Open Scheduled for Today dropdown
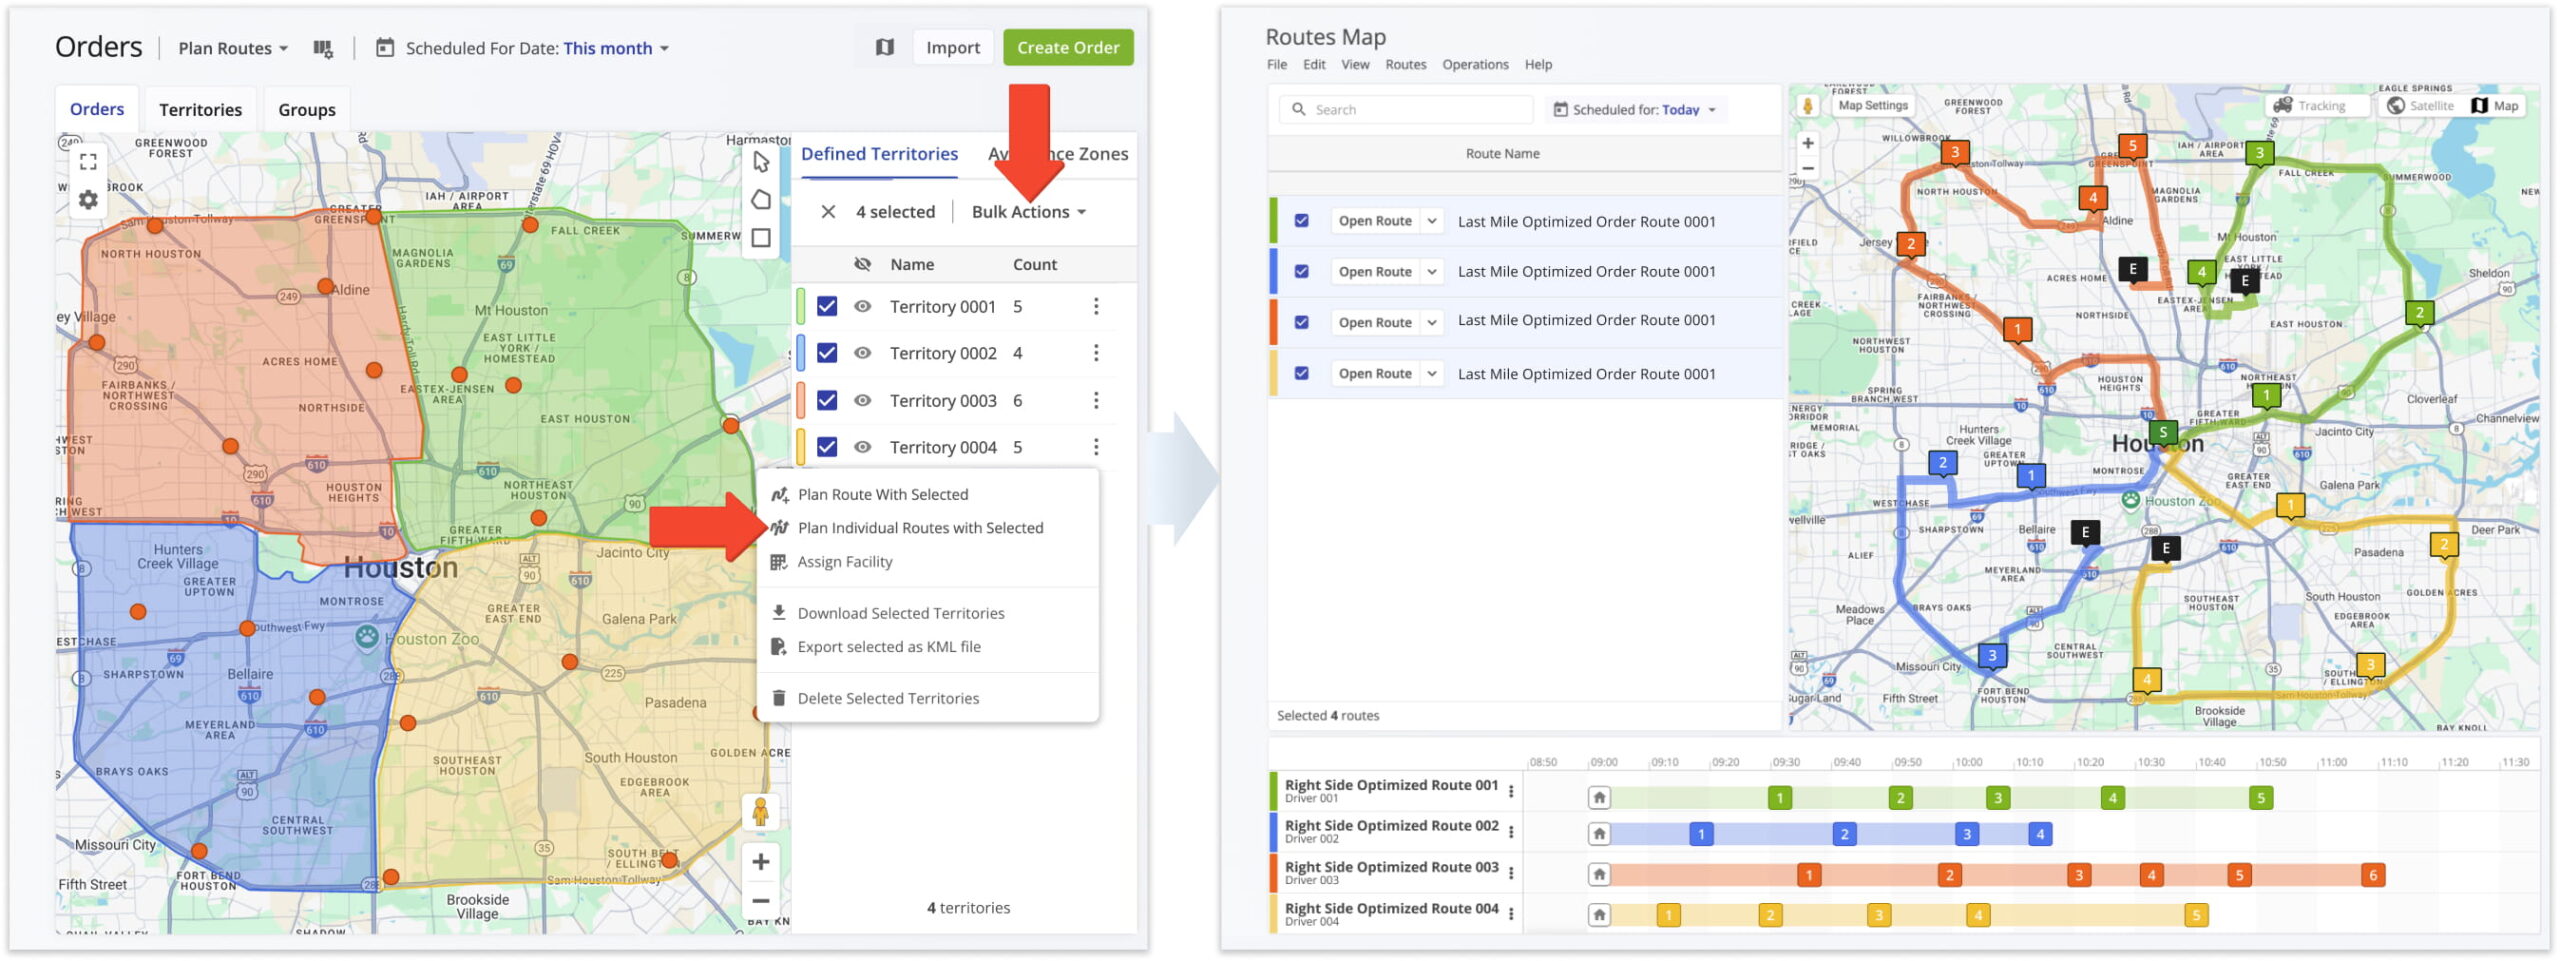 point(1635,110)
